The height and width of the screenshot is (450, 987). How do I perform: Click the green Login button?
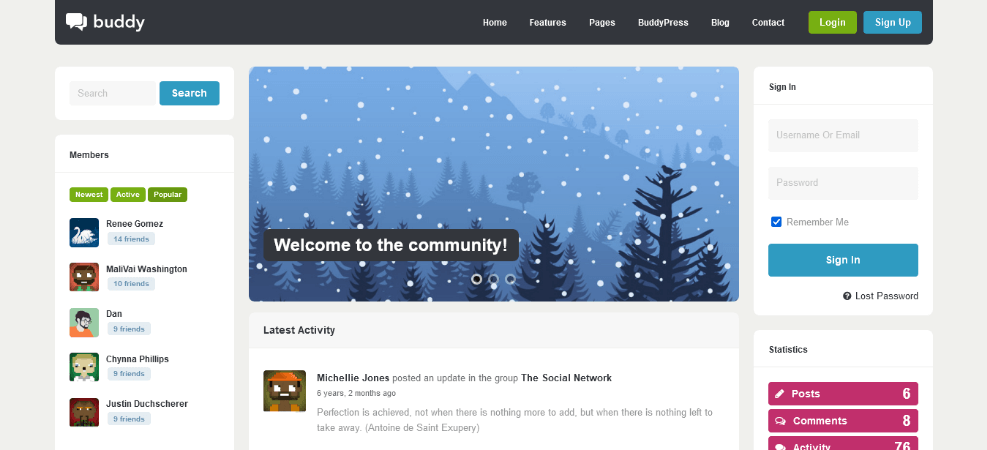point(832,23)
